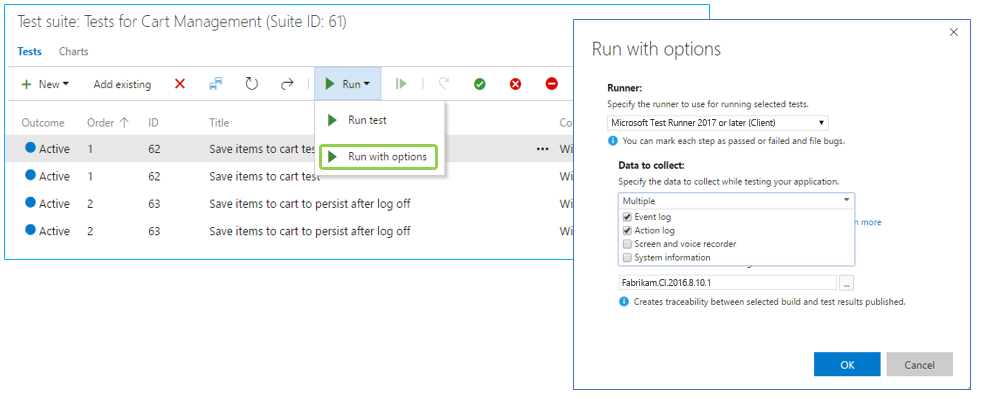
Task: Uncheck the Action log checkbox
Action: click(628, 230)
